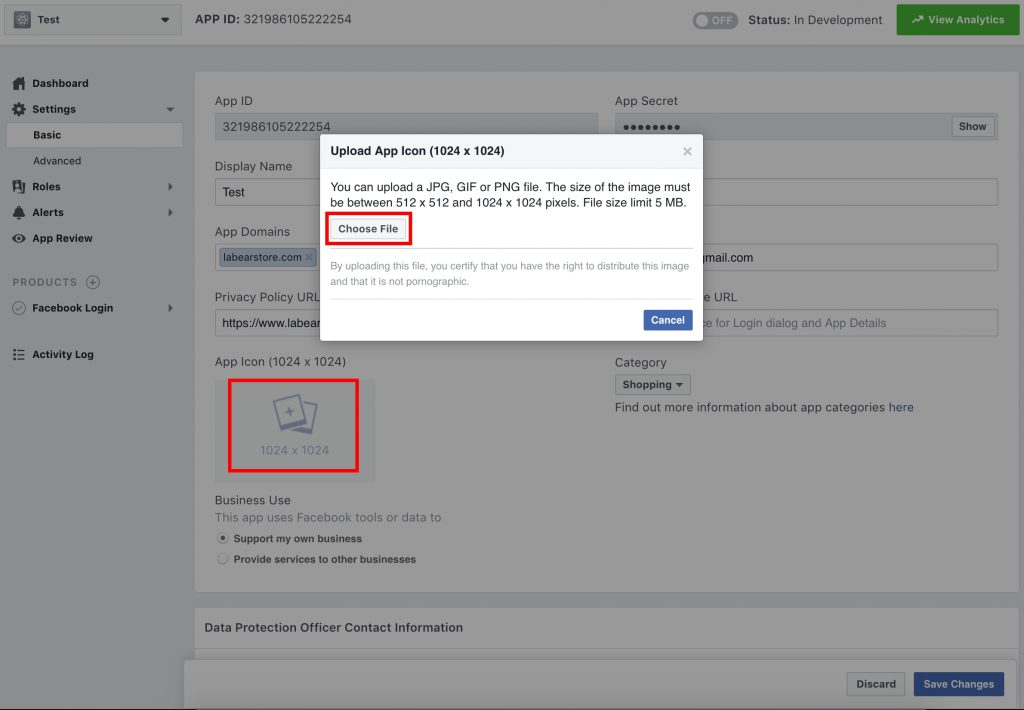Click the App Domains field

[x=268, y=257]
